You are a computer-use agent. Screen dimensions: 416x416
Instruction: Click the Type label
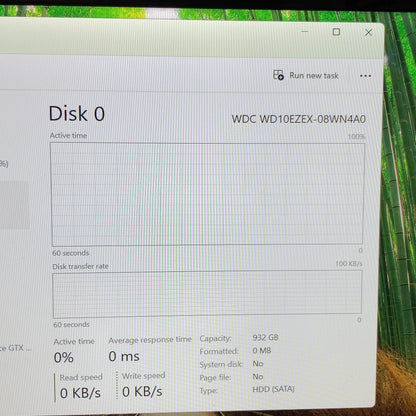209,391
